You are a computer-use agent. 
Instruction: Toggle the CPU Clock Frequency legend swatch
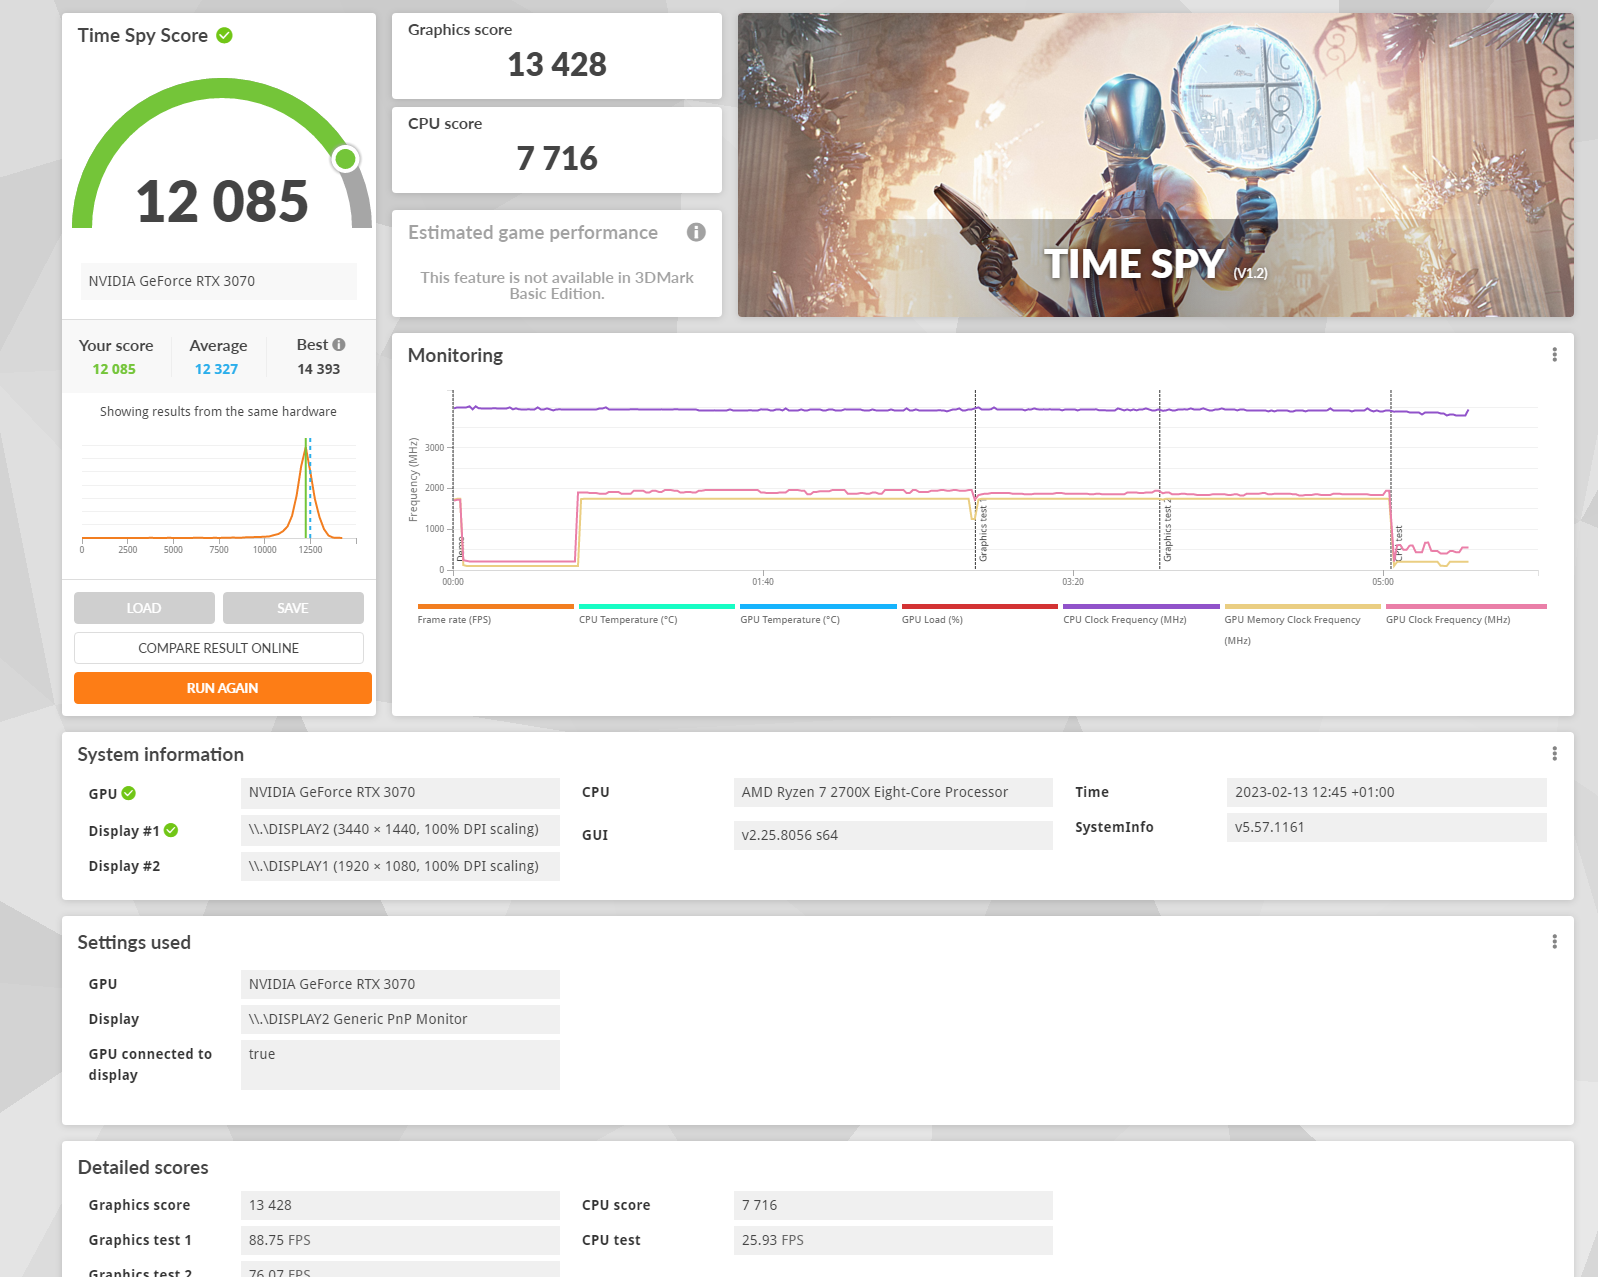(1141, 606)
